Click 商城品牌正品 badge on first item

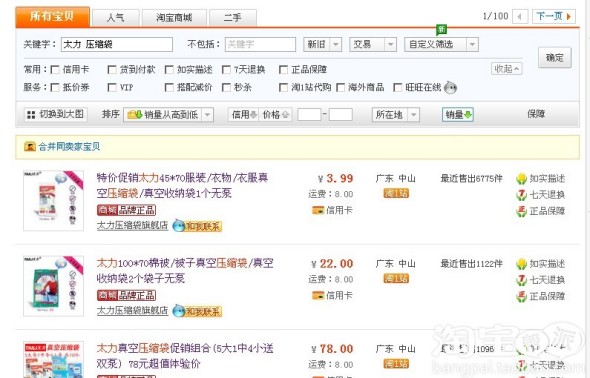pos(126,210)
